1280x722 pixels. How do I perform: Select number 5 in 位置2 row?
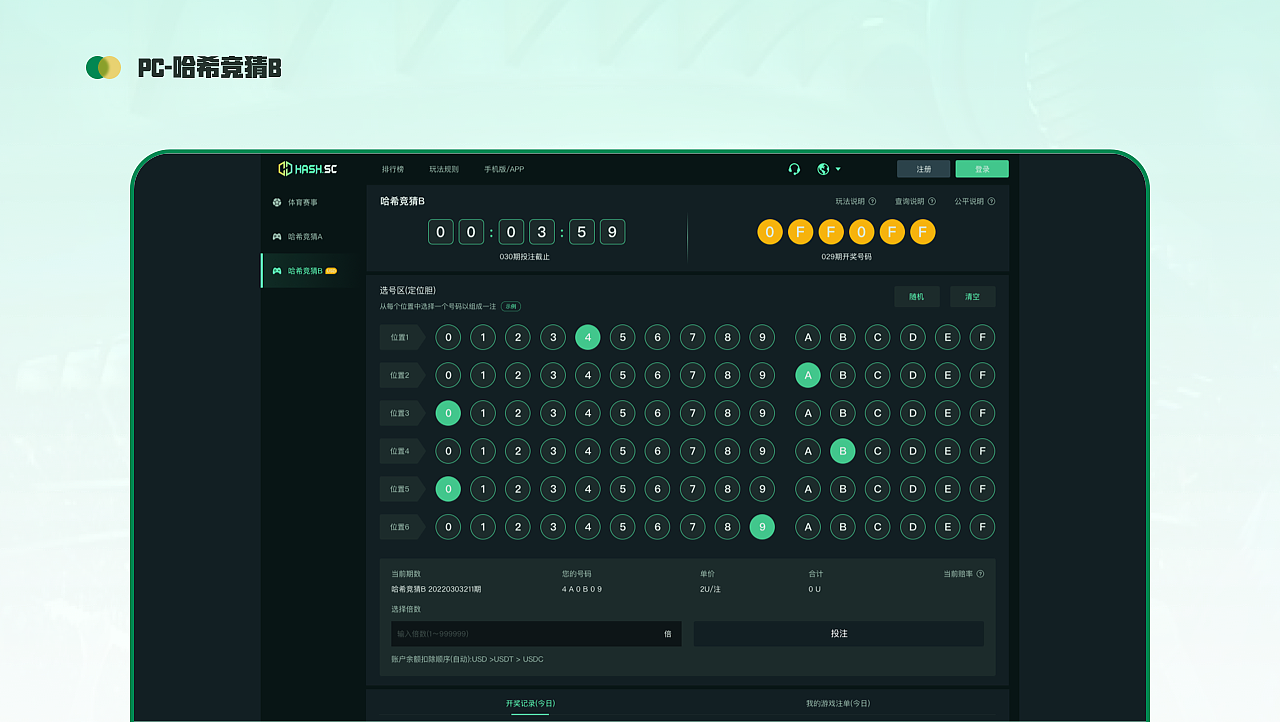click(x=623, y=375)
